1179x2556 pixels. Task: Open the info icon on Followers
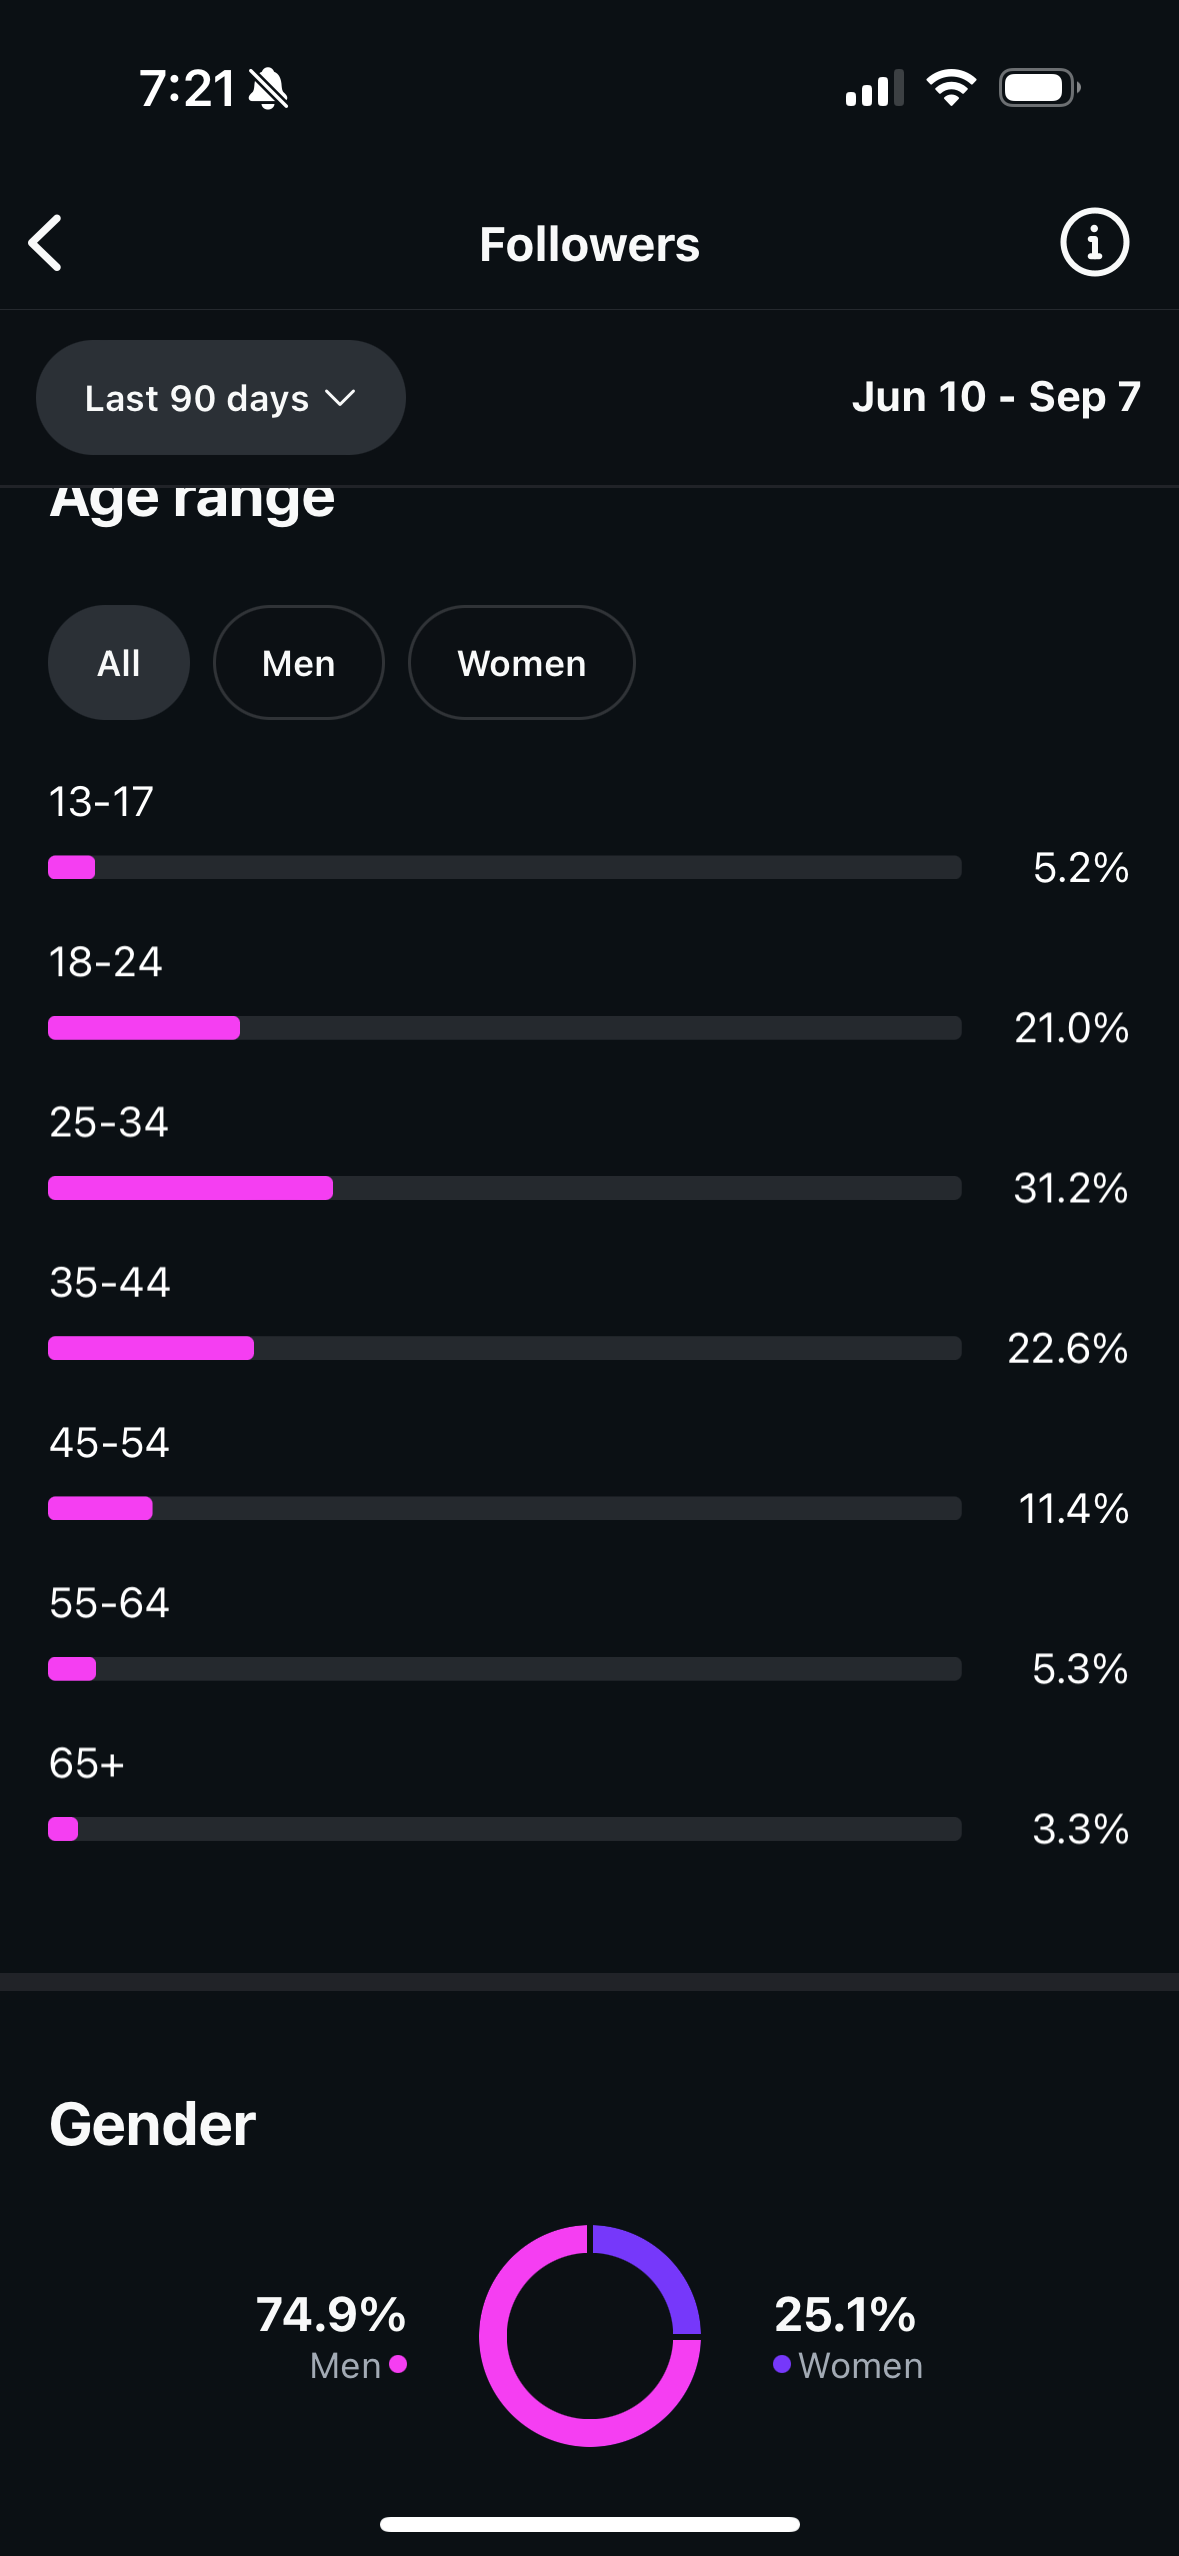(x=1094, y=242)
